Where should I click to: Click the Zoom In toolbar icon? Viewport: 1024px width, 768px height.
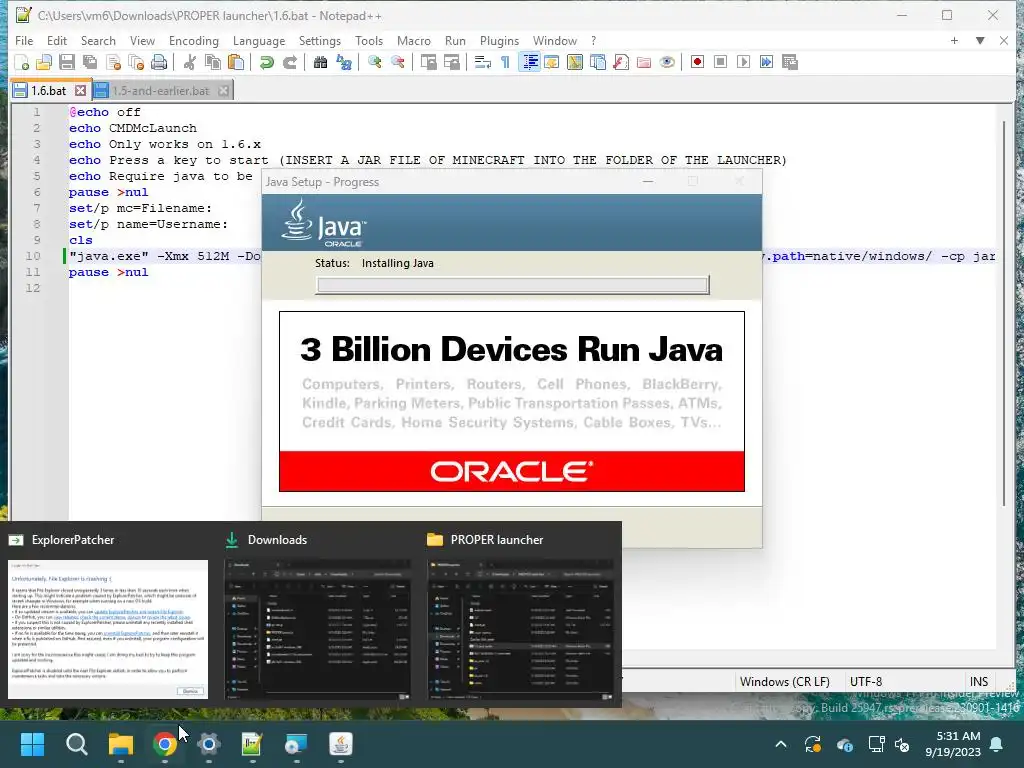click(x=374, y=63)
